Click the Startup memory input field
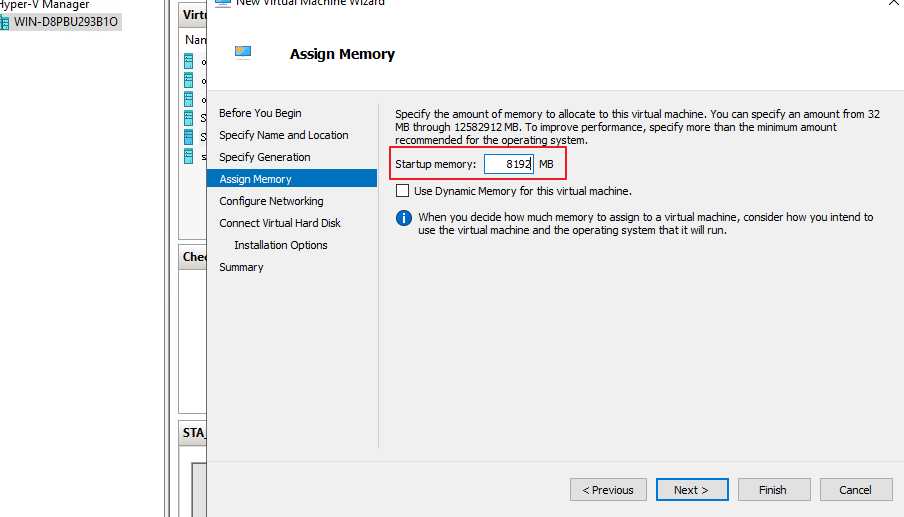 (x=509, y=164)
